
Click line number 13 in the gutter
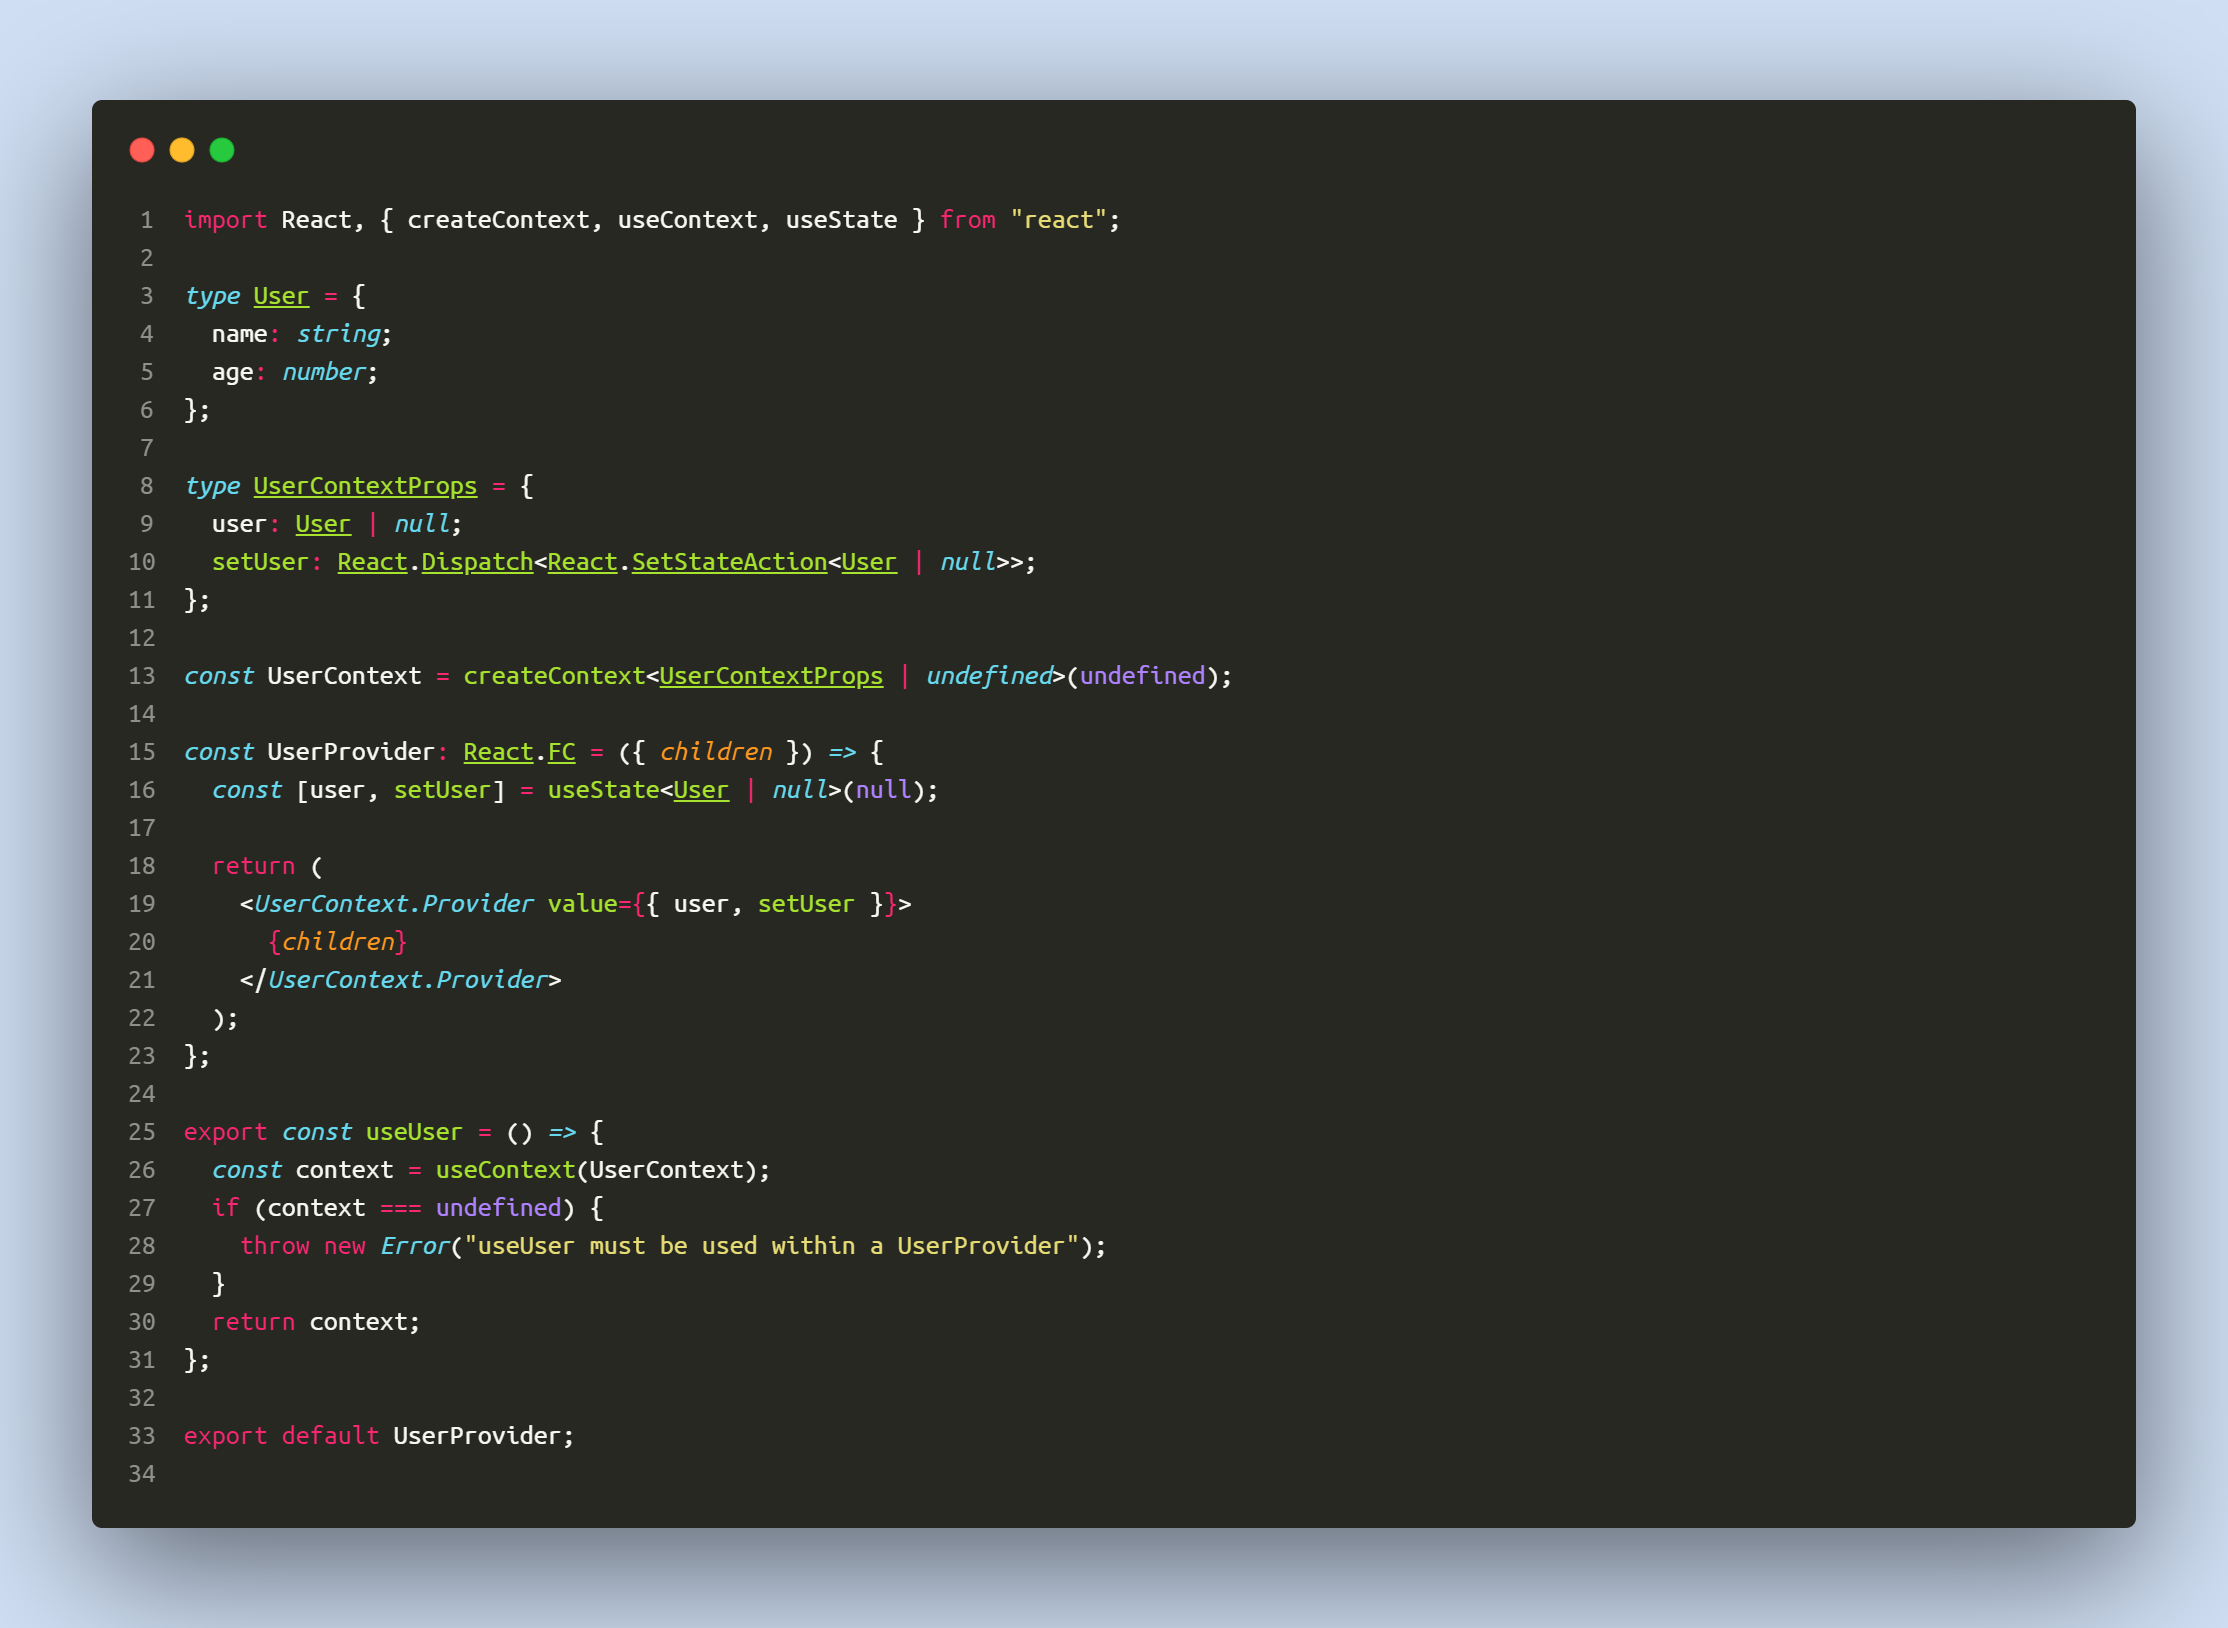[x=142, y=676]
